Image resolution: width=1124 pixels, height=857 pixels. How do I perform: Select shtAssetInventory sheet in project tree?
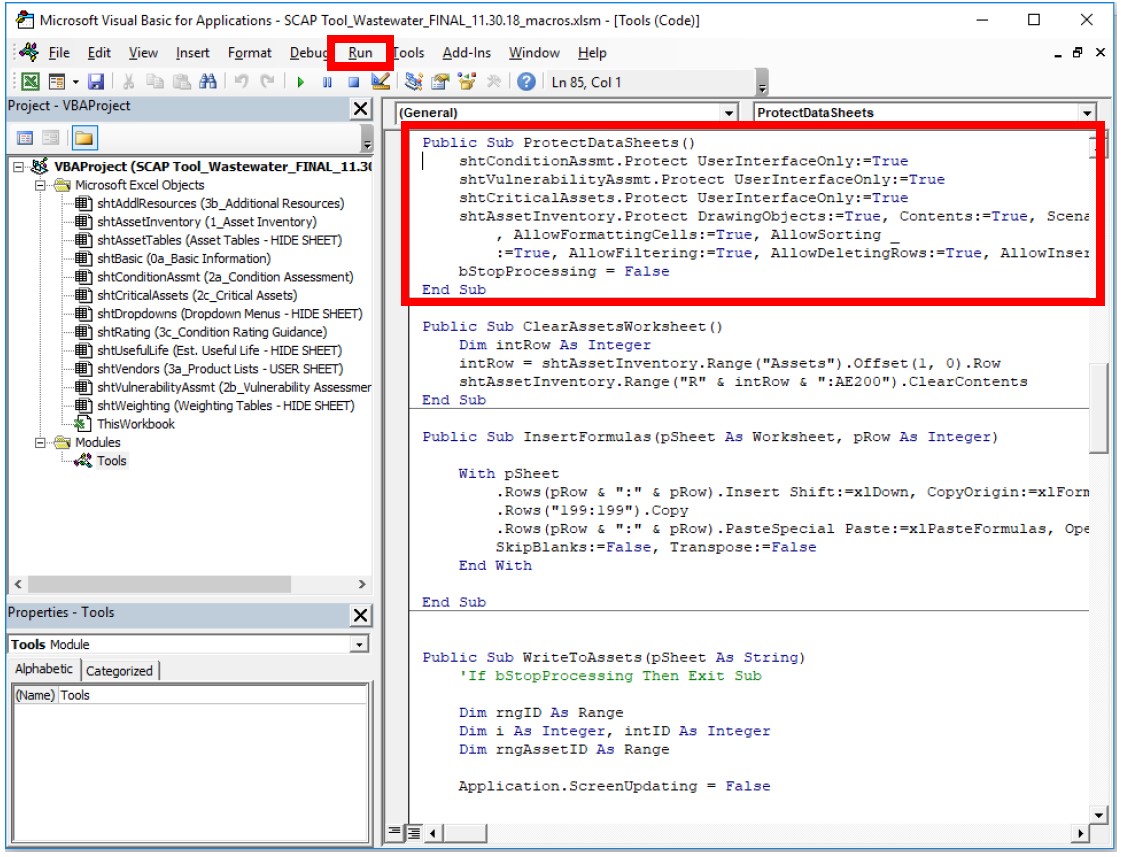coord(206,222)
